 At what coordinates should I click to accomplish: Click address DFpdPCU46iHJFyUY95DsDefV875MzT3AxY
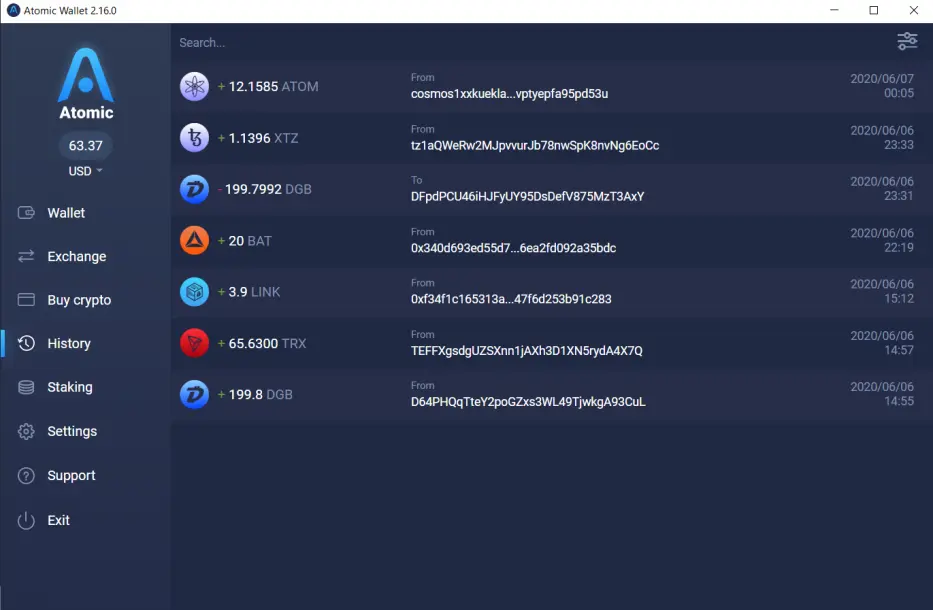coord(527,196)
